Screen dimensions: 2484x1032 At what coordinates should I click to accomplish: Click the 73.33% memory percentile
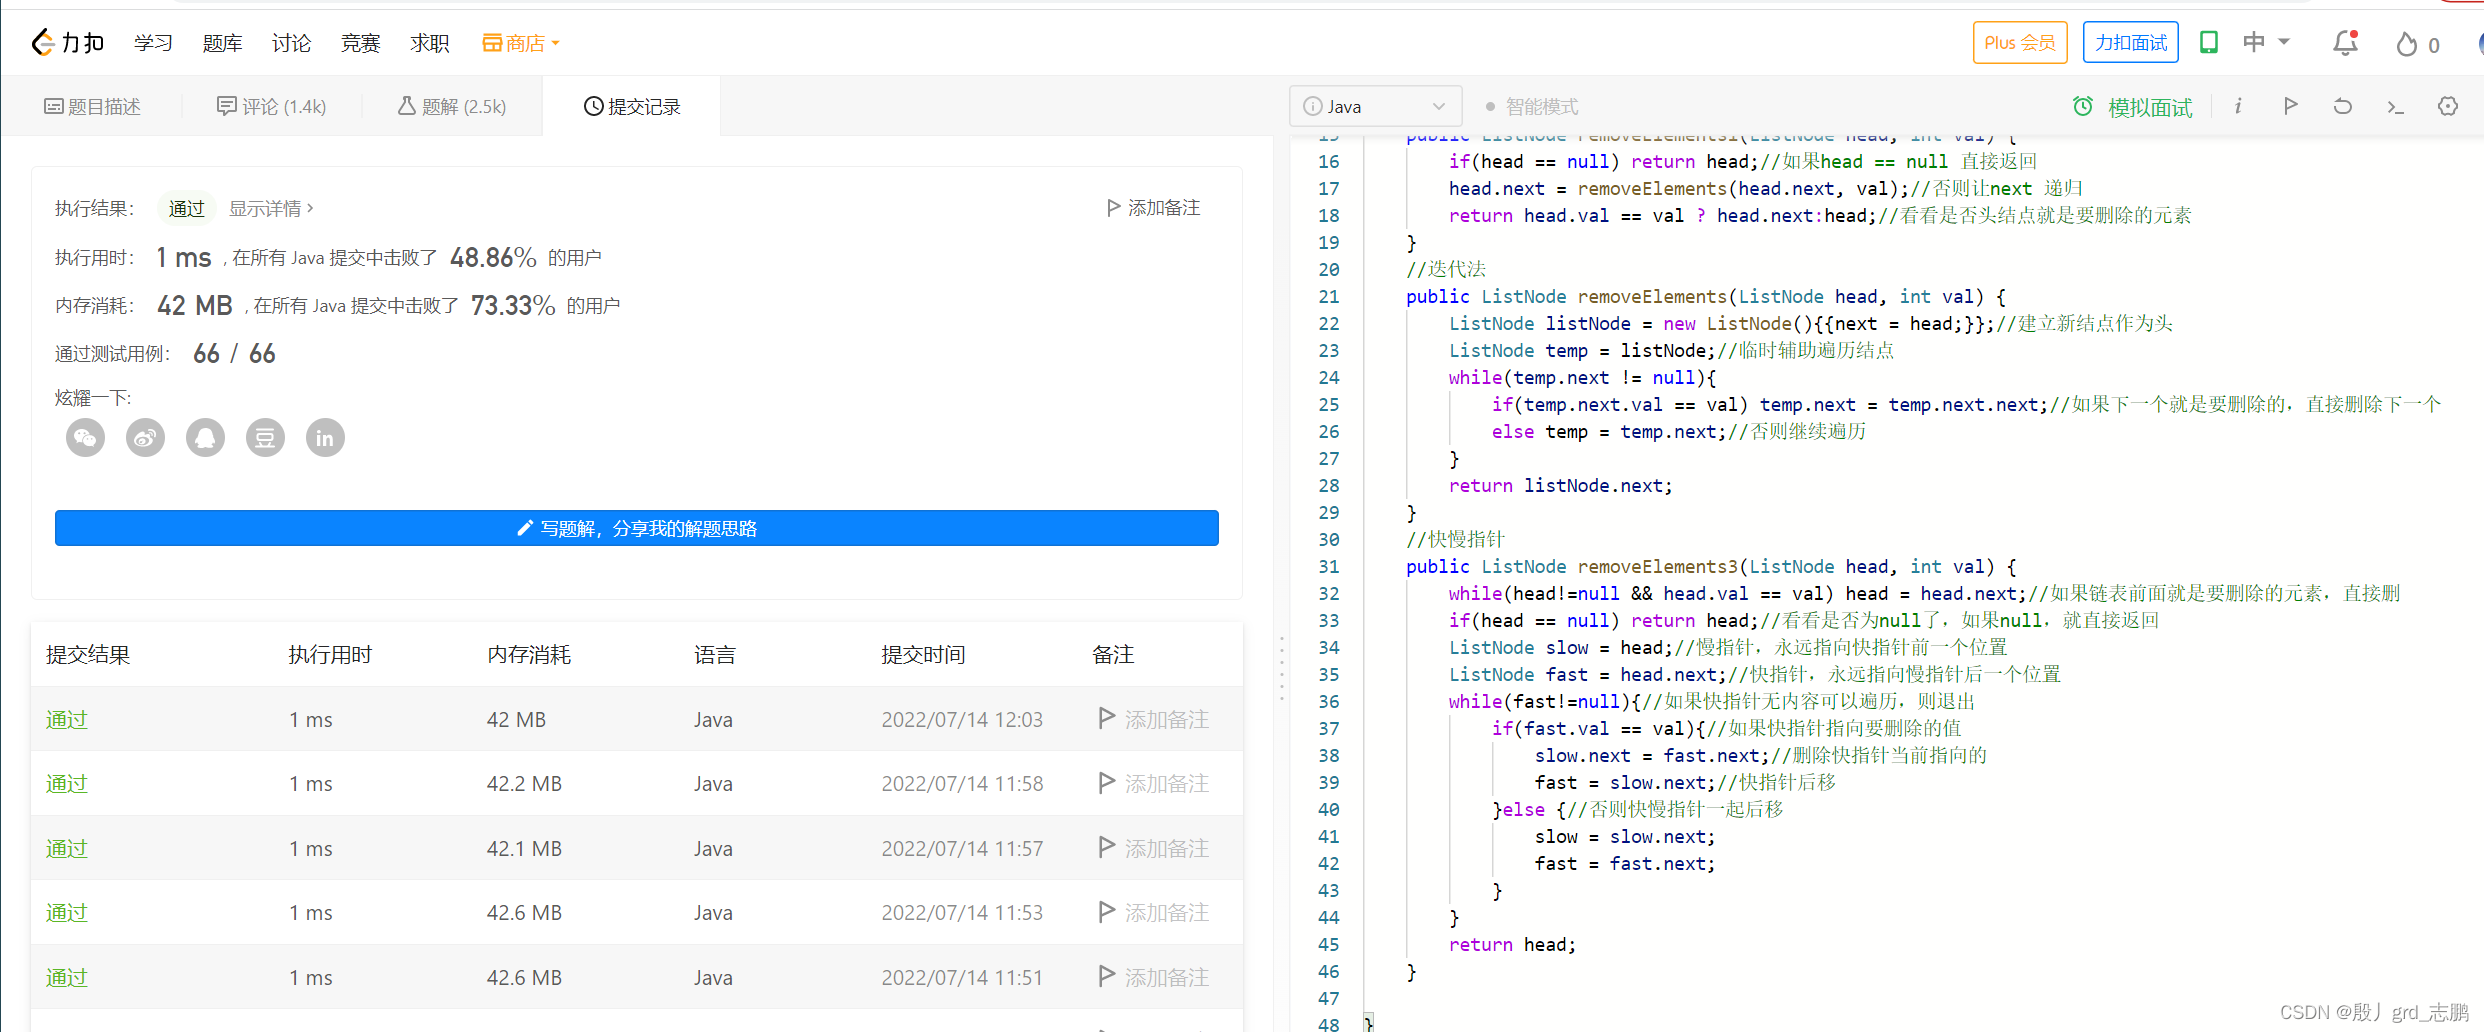(513, 305)
